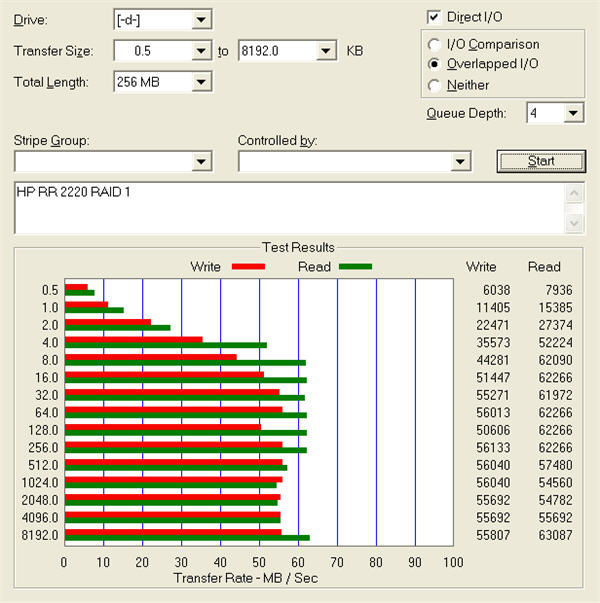This screenshot has width=600, height=603.
Task: Click the 8192.0 row label
Action: tap(40, 535)
